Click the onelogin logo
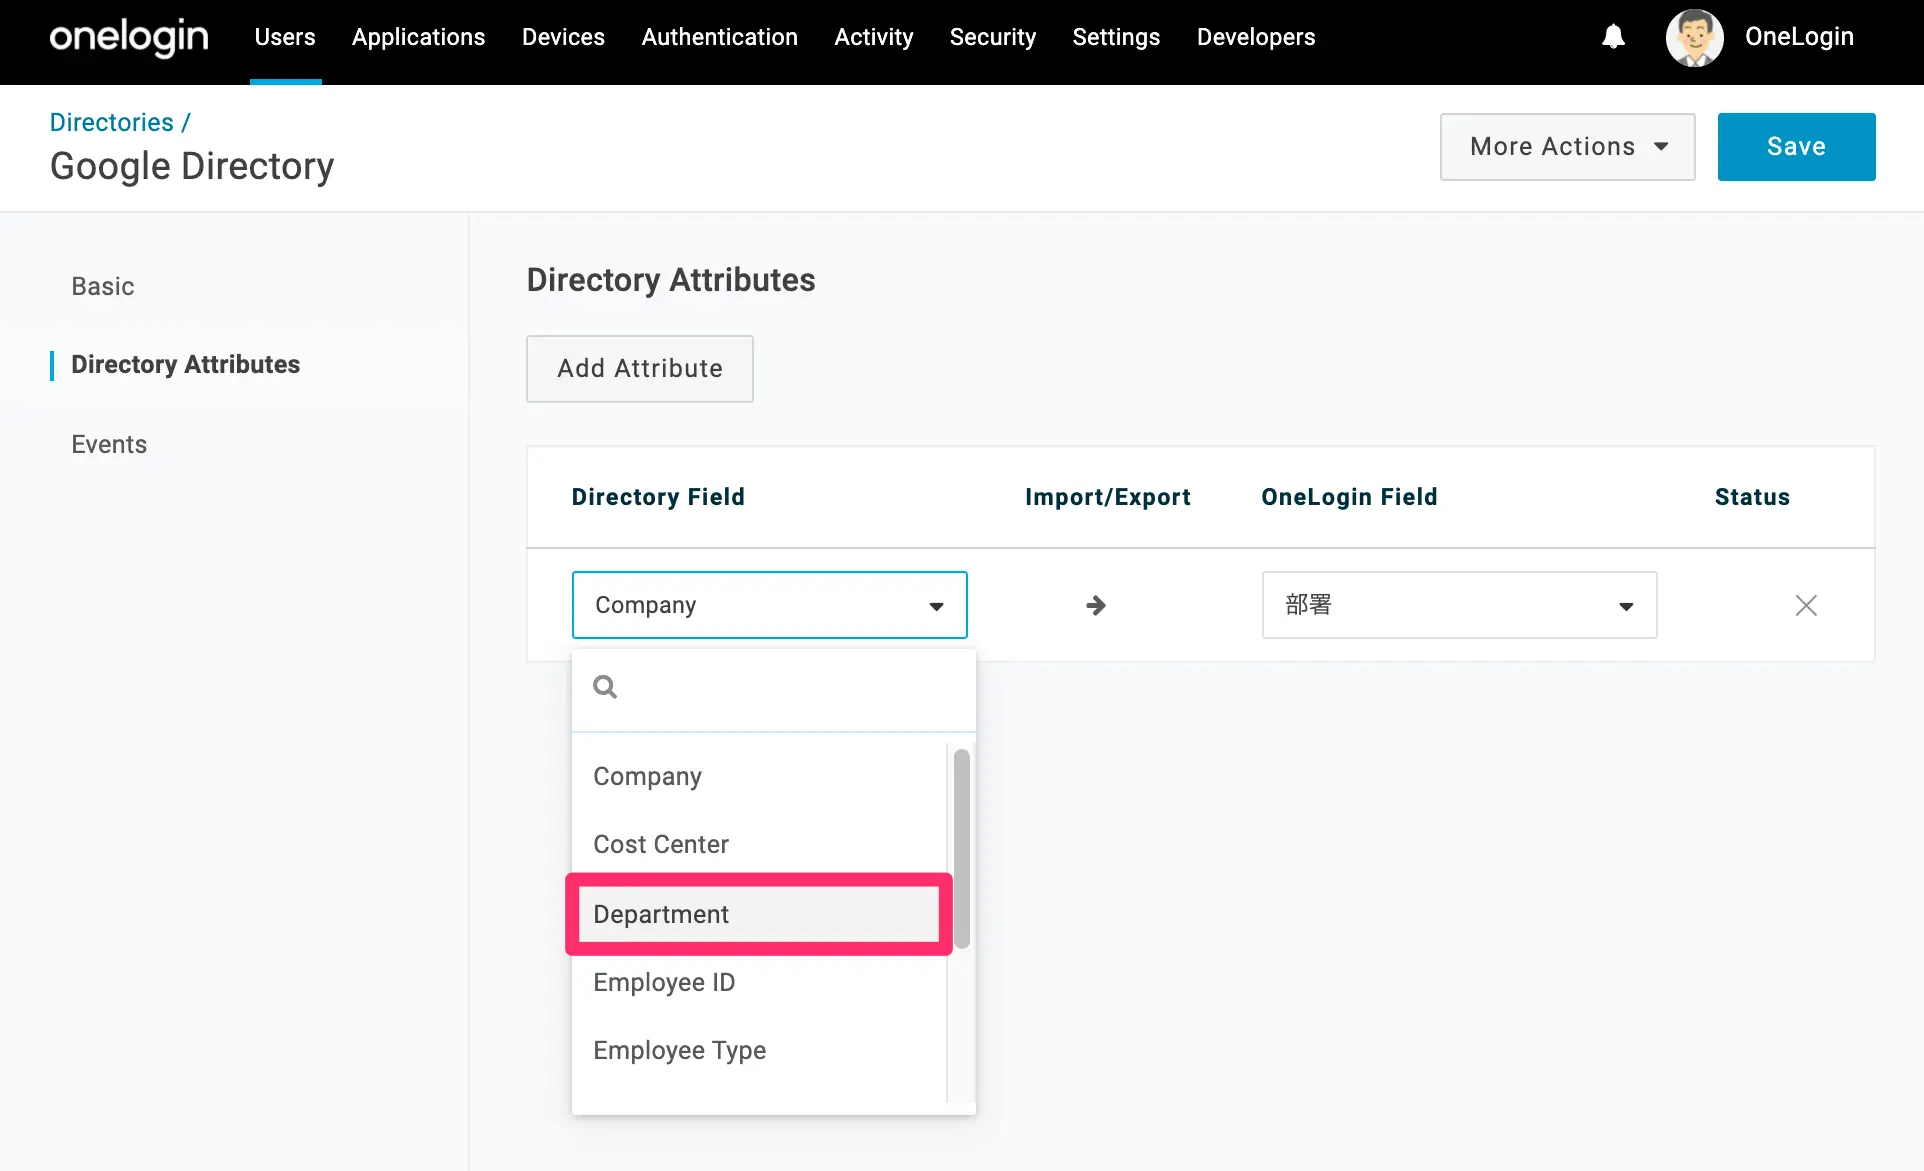This screenshot has width=1924, height=1171. click(x=129, y=37)
